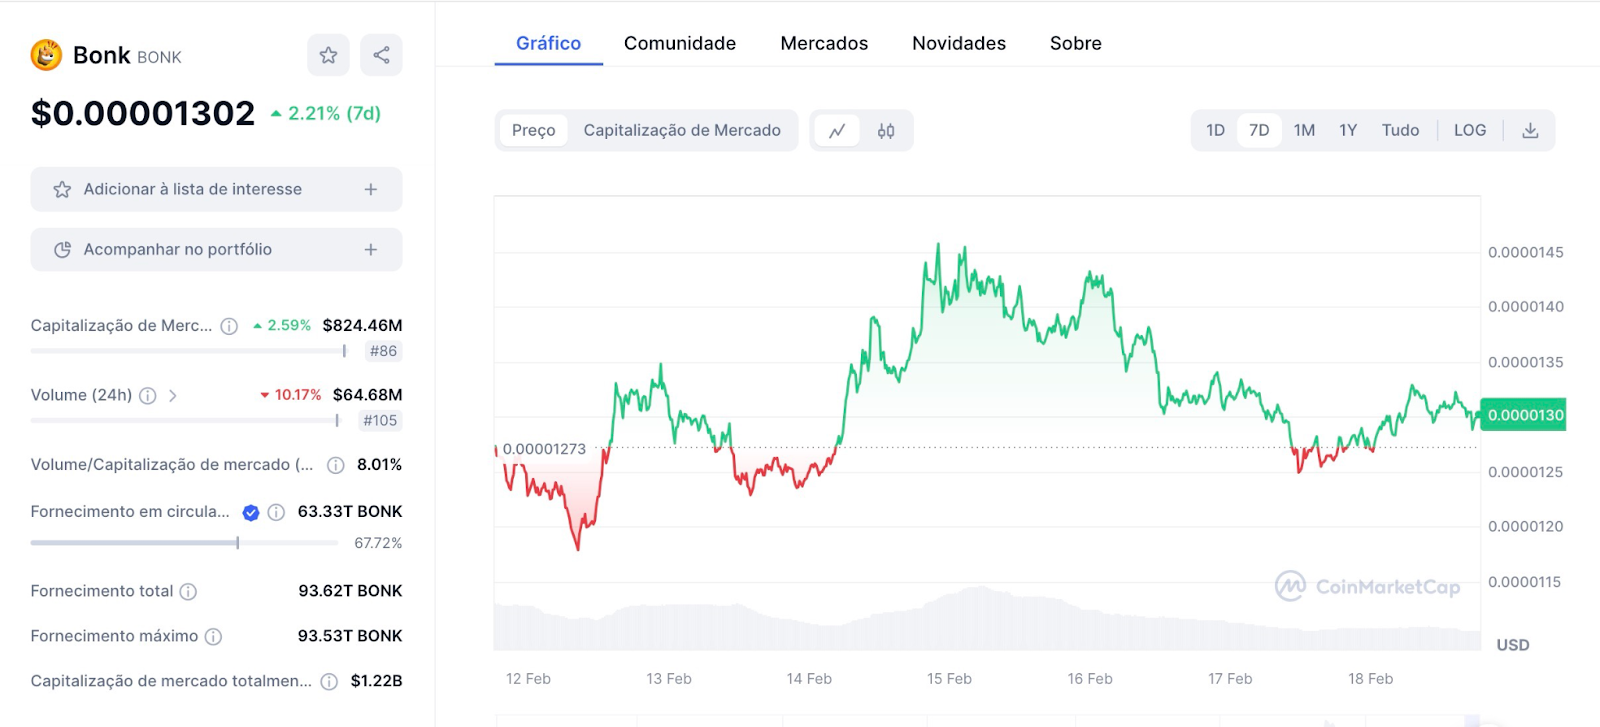Screen dimensions: 1600x727
Task: Open info icon beside Volume (24h)
Action: point(148,396)
